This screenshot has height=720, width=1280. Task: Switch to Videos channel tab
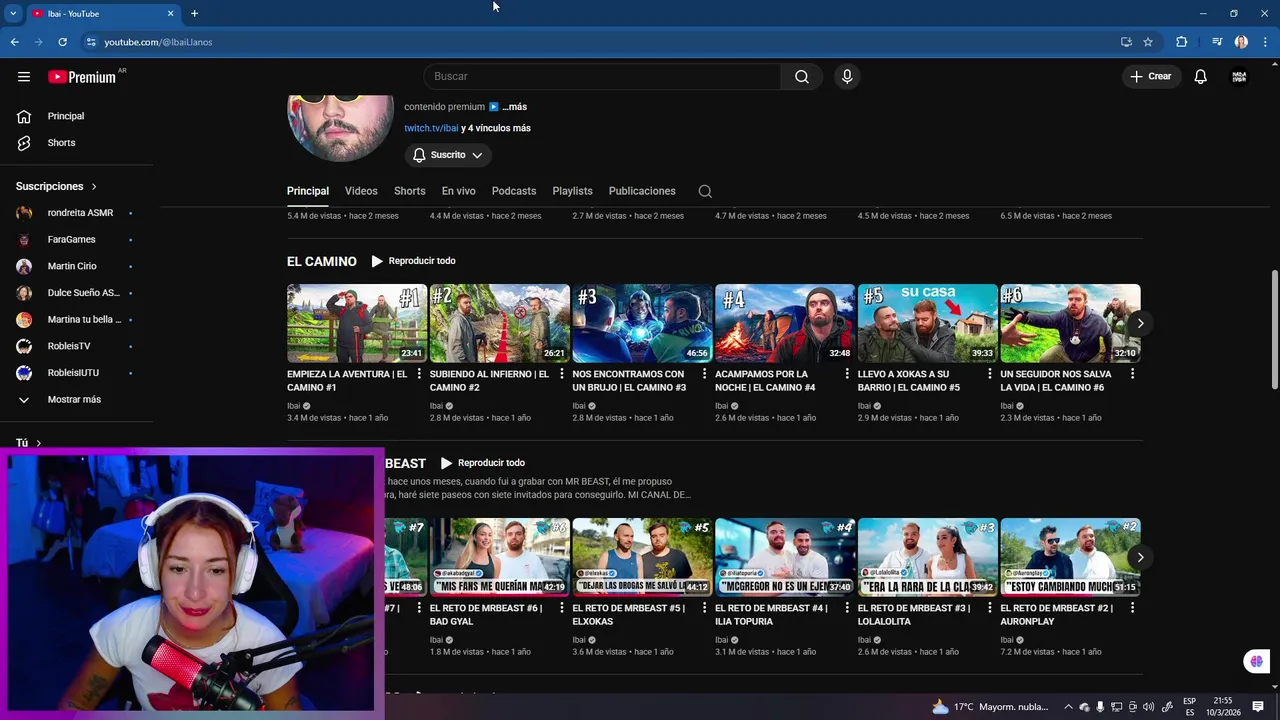tap(361, 191)
